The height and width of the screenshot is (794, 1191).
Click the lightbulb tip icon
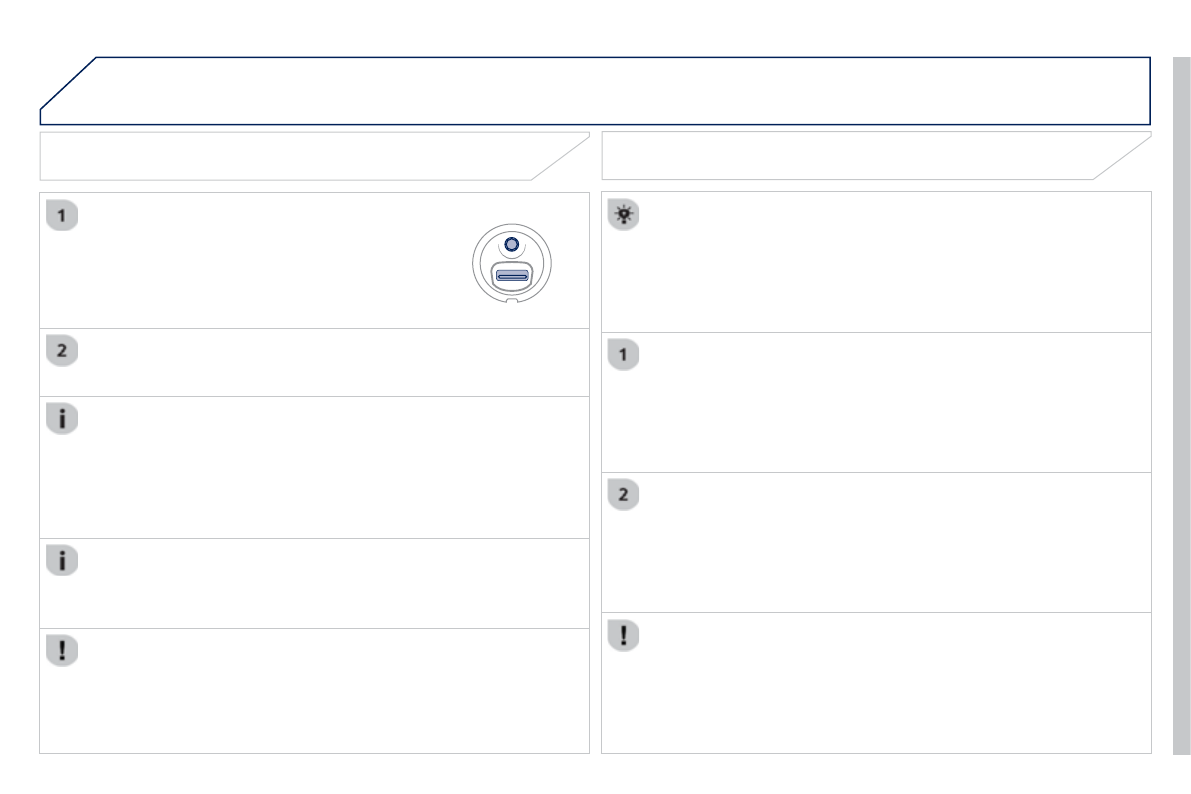pyautogui.click(x=624, y=216)
